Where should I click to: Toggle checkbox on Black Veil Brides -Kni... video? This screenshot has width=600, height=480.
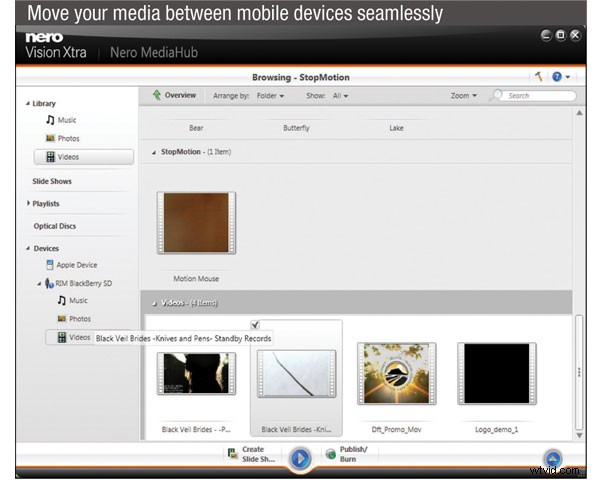pos(255,325)
